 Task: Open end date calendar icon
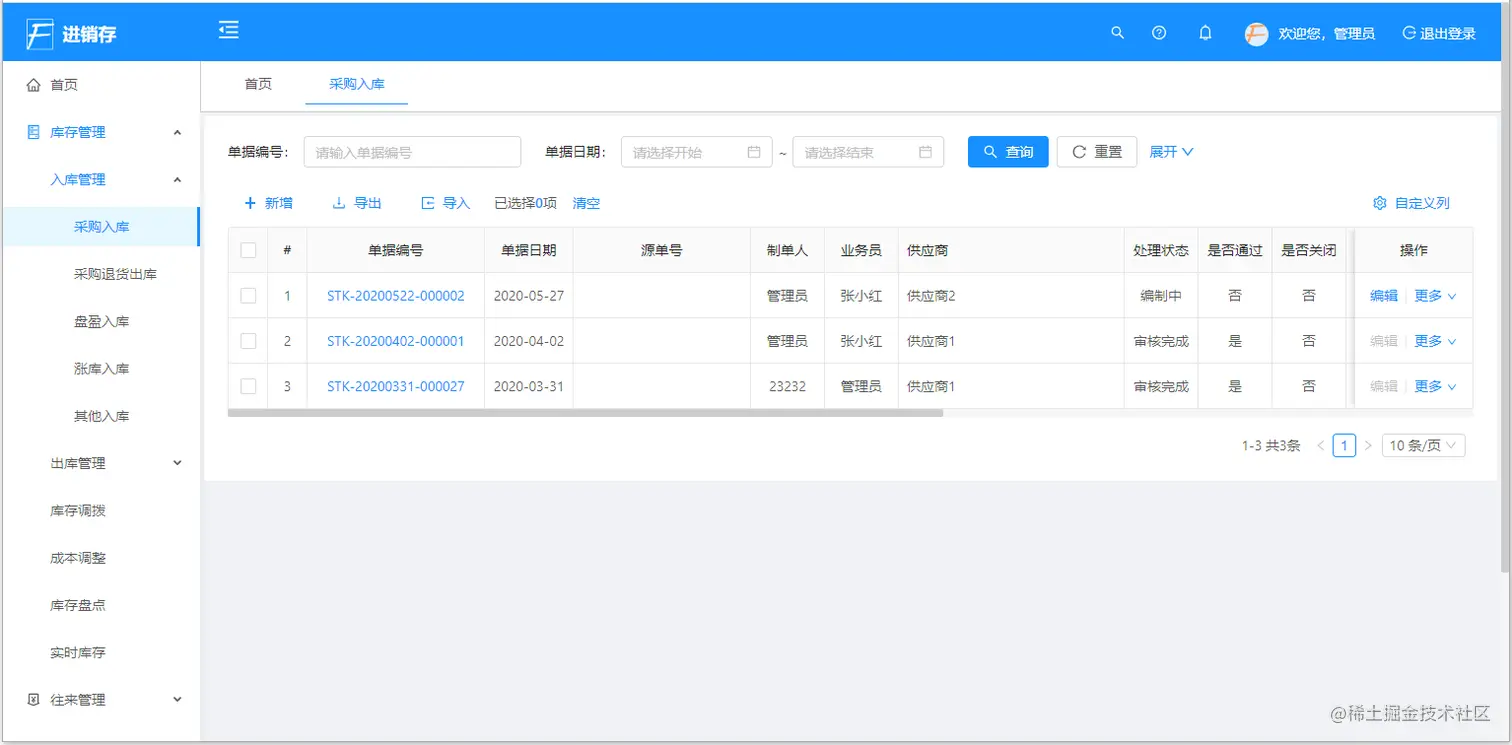925,152
